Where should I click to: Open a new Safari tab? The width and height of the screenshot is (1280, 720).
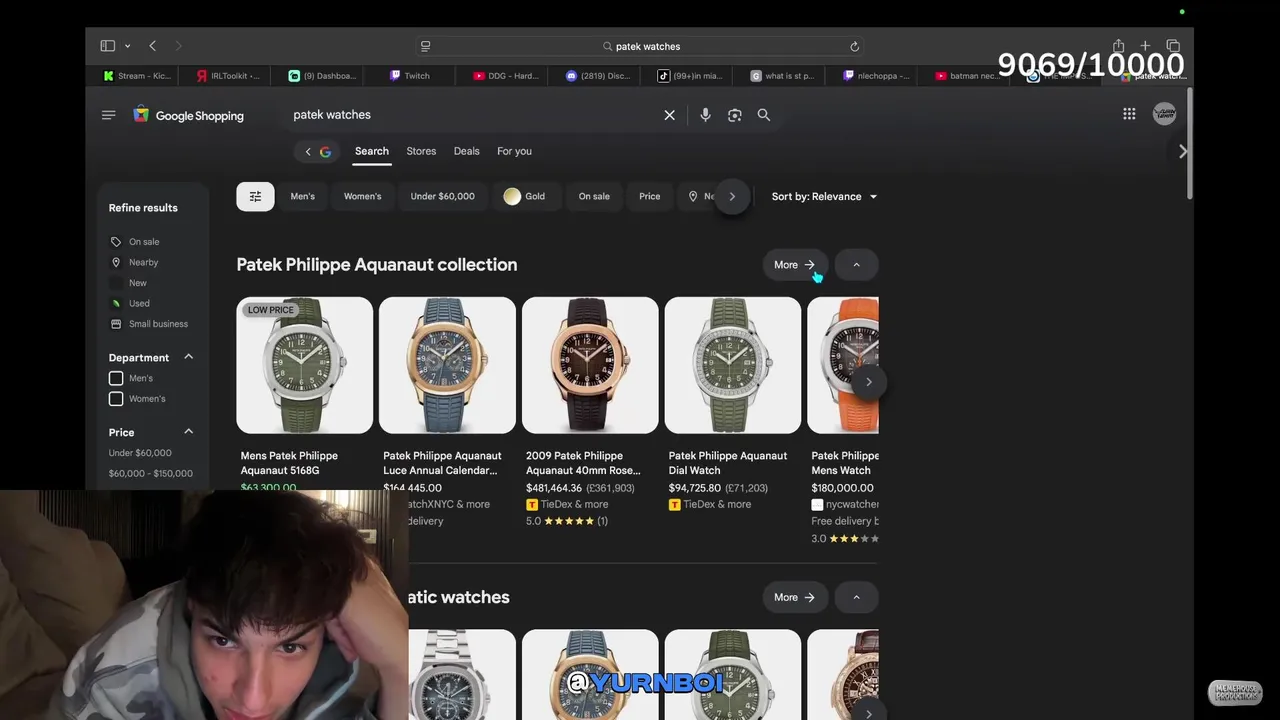pyautogui.click(x=1145, y=46)
